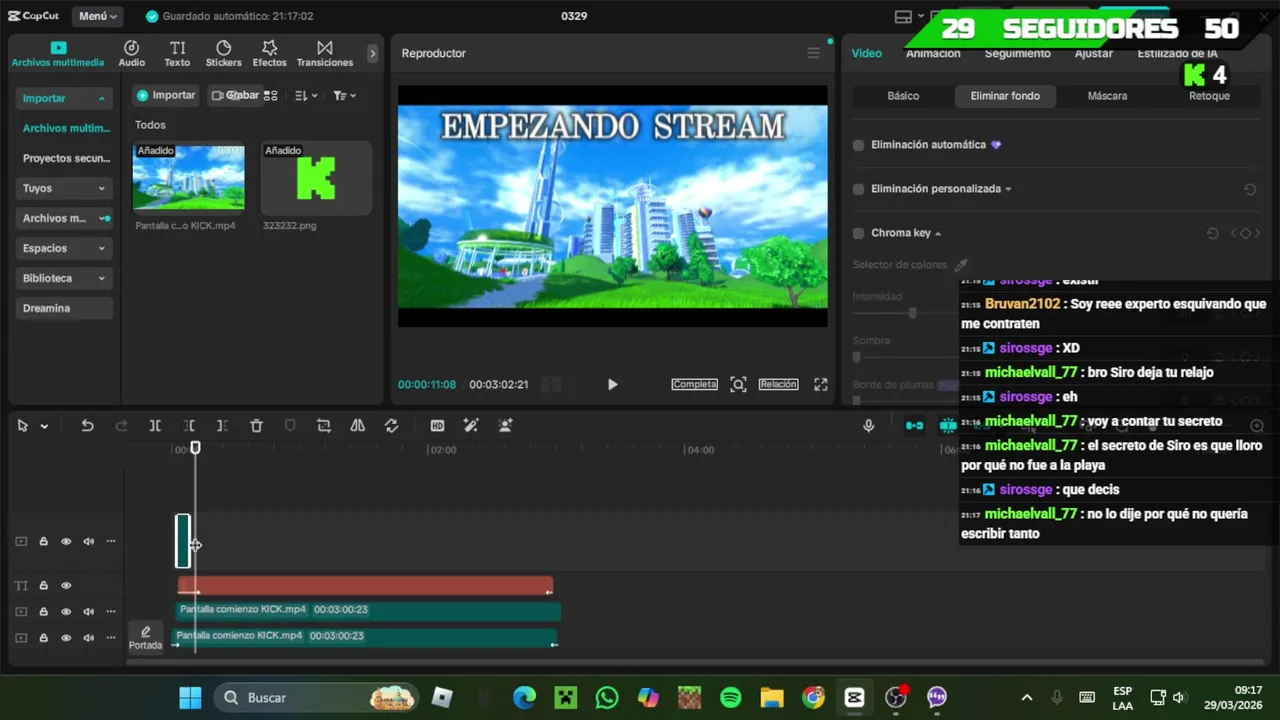Enable Eliminación automática checkbox
The width and height of the screenshot is (1280, 720).
pyautogui.click(x=858, y=145)
